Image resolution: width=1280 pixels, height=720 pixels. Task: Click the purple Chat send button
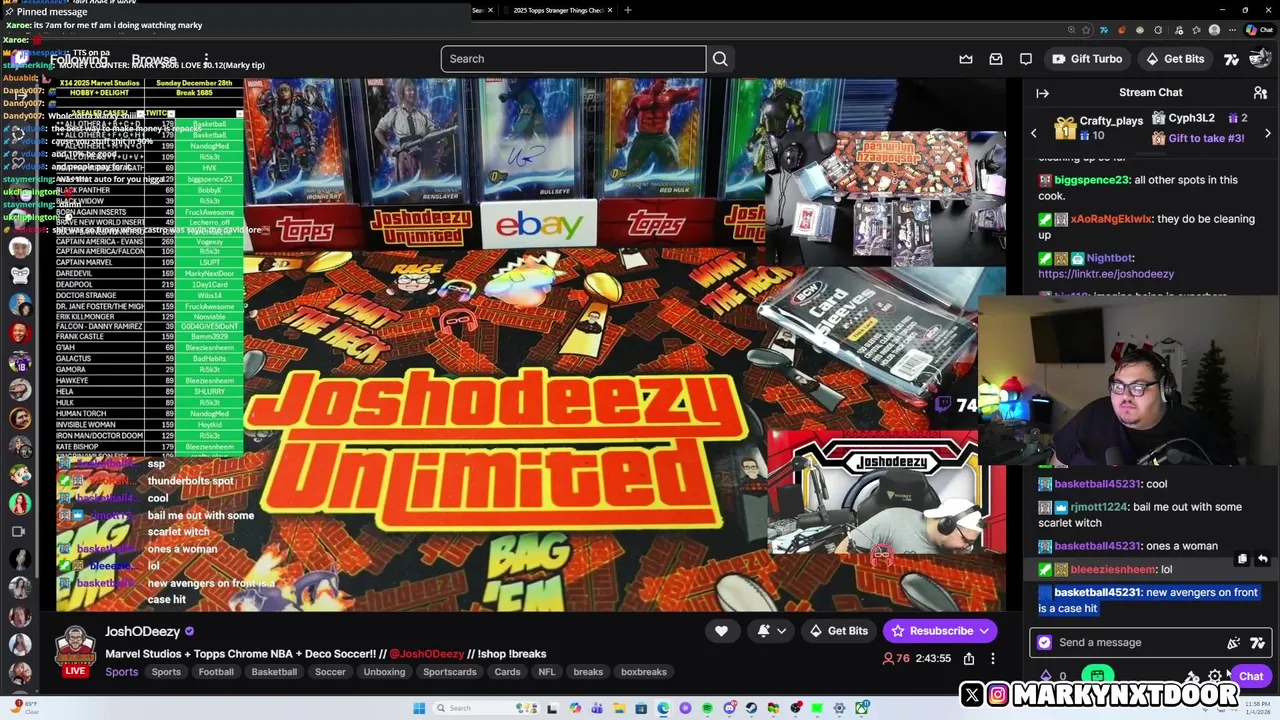click(x=1250, y=677)
